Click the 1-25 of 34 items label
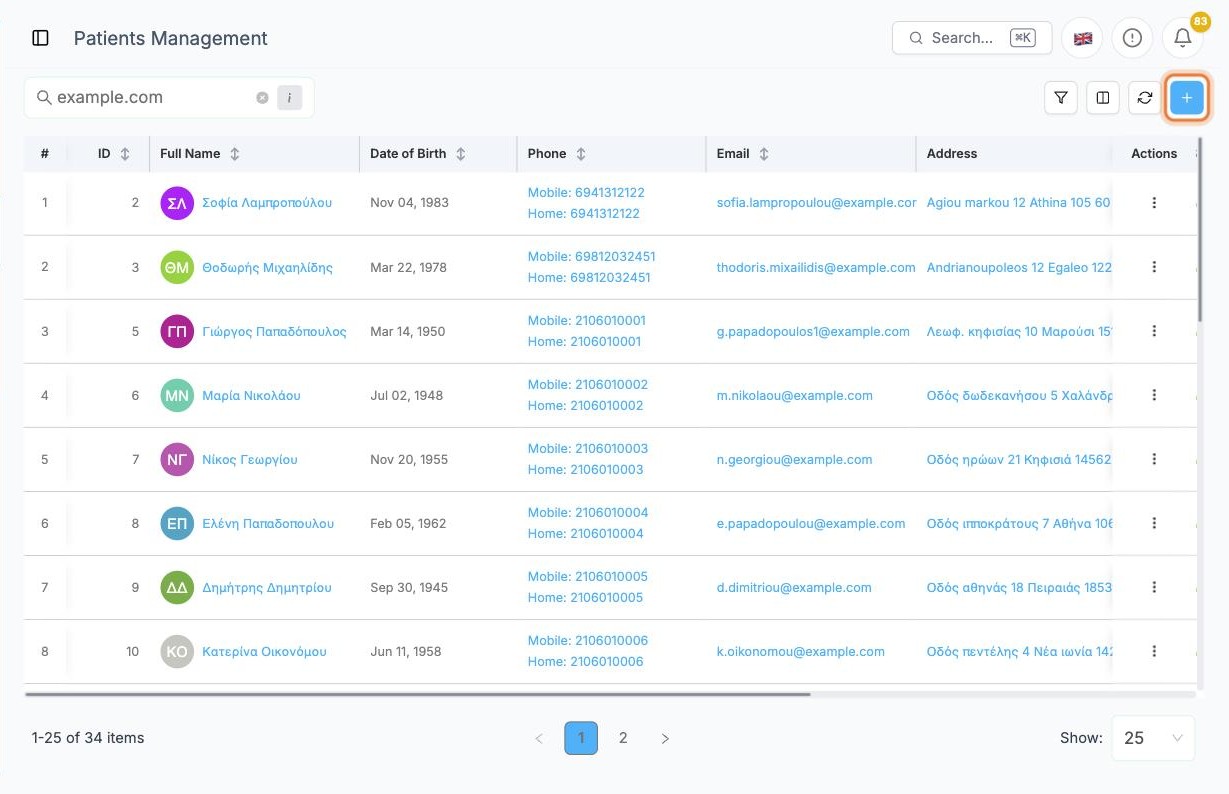 pyautogui.click(x=88, y=738)
